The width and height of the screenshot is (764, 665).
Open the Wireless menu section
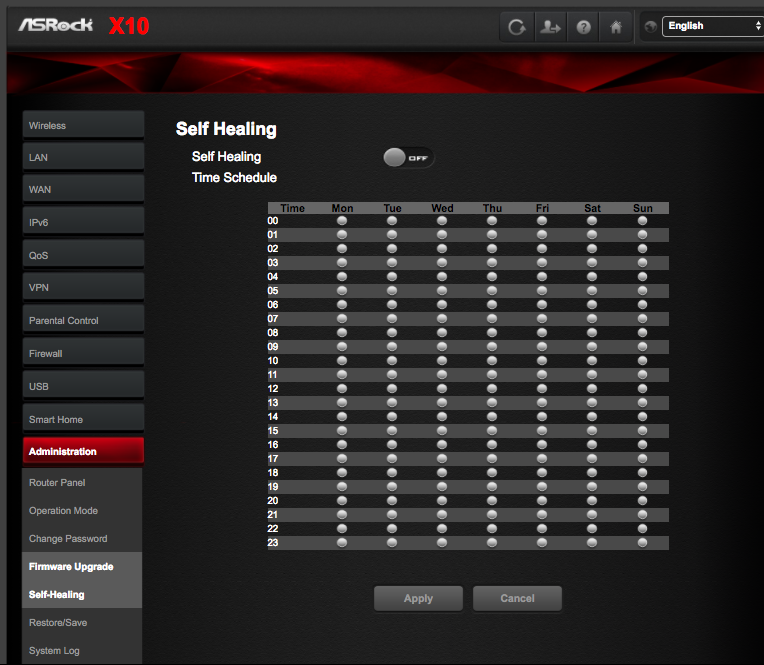83,125
